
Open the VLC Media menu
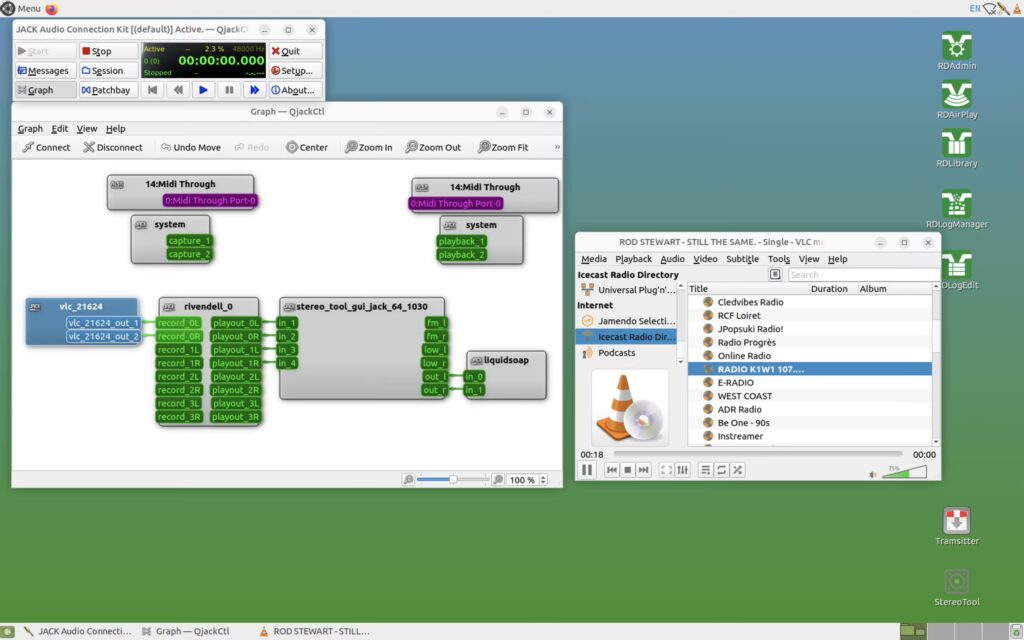tap(594, 259)
